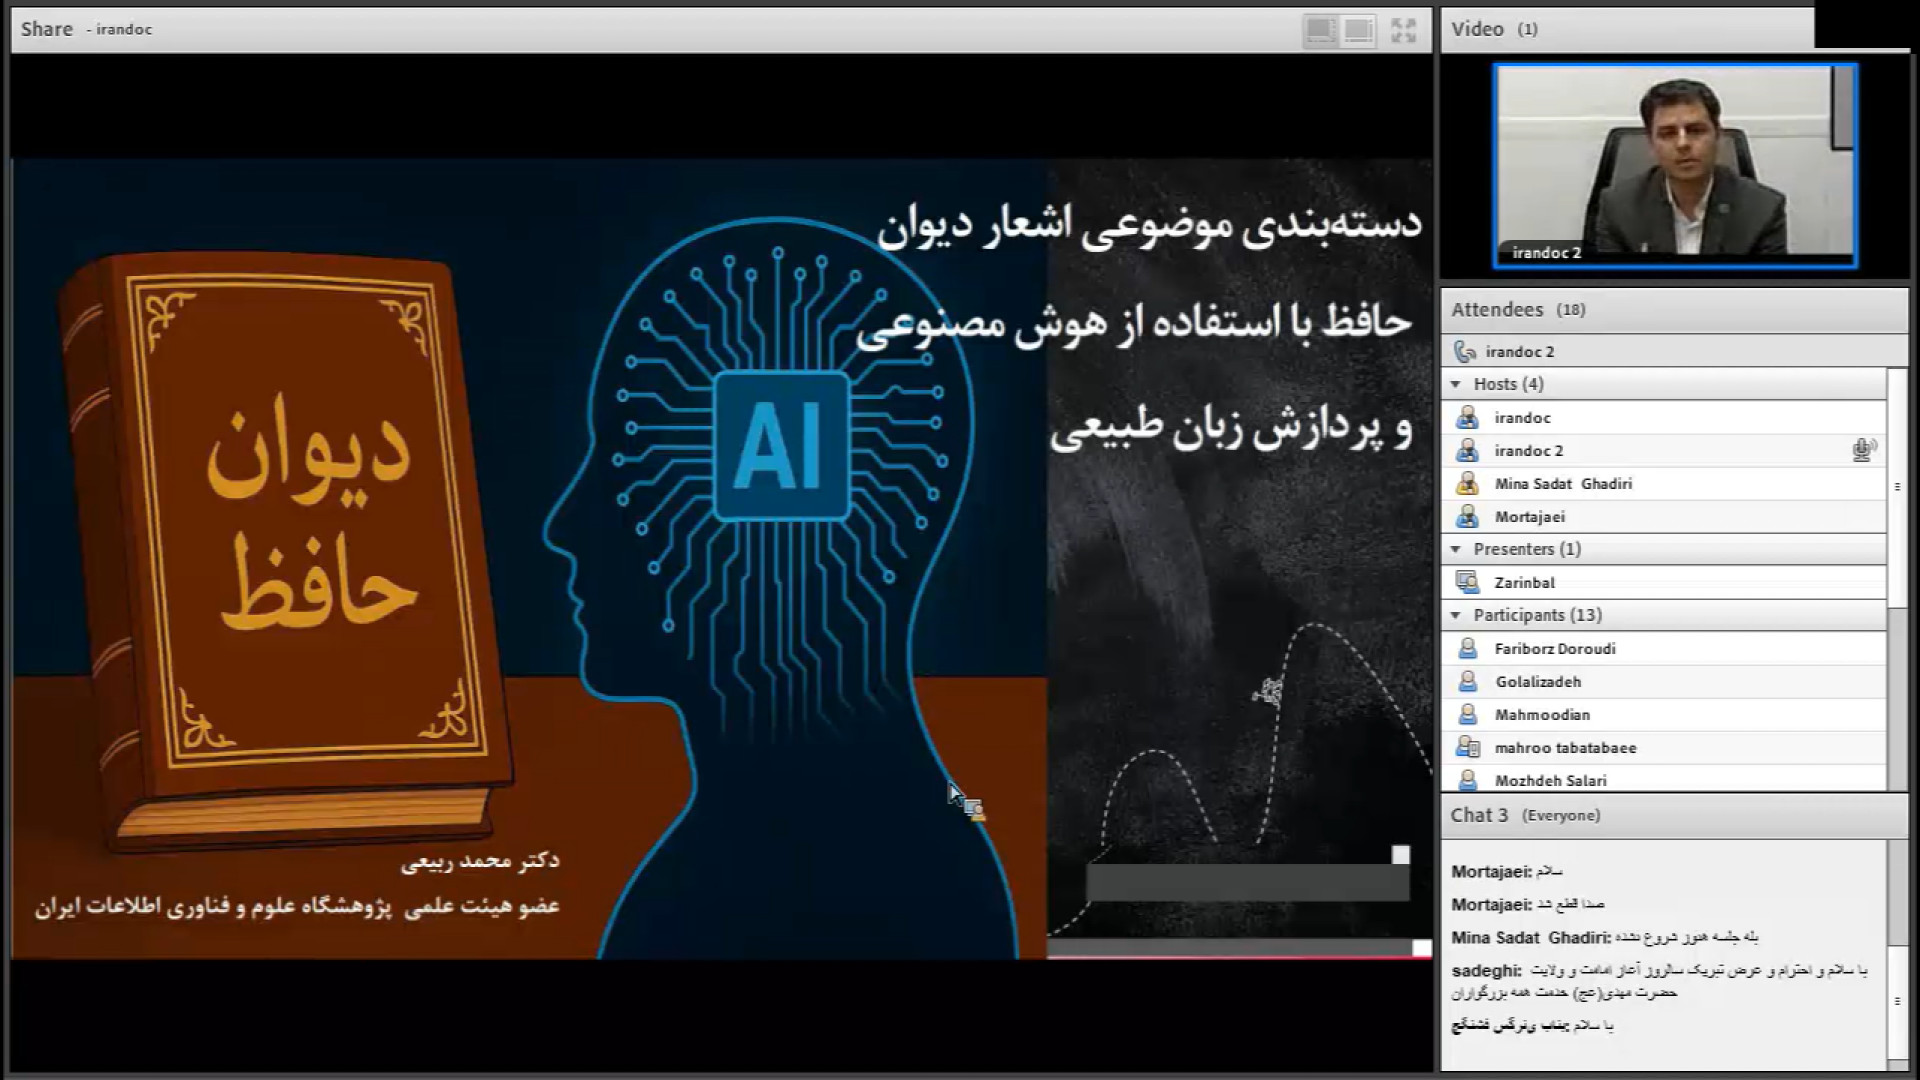This screenshot has width=1920, height=1080.
Task: Toggle full screen for Share pod
Action: pyautogui.click(x=1403, y=30)
